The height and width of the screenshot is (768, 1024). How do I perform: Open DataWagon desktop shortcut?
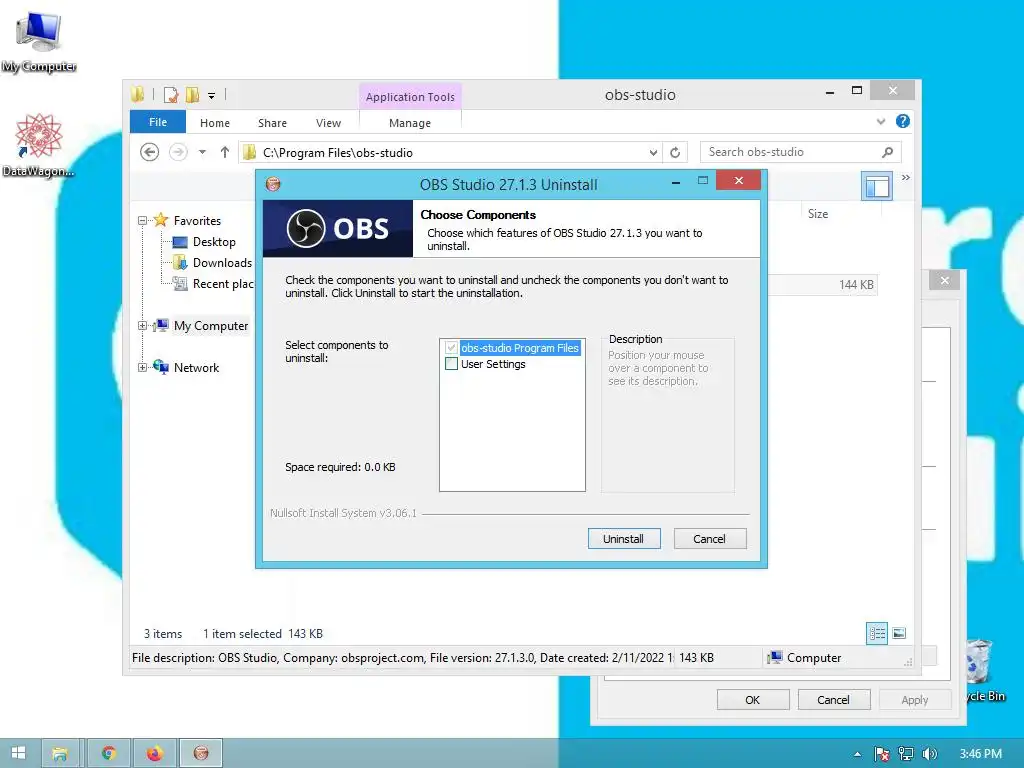(38, 145)
